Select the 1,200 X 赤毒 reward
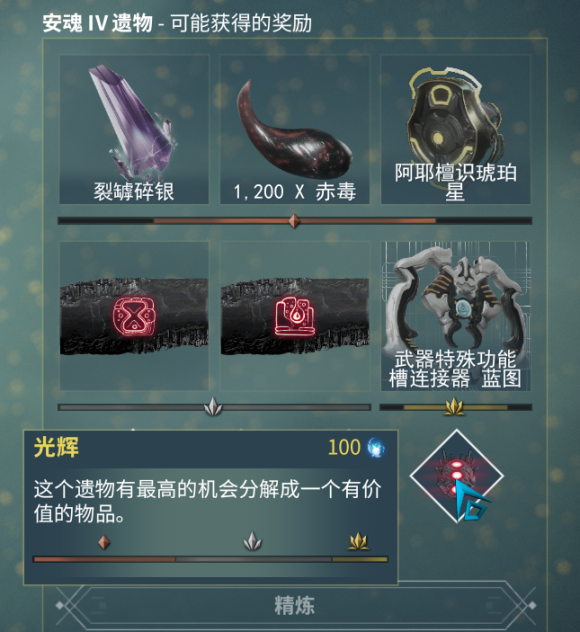 coord(295,129)
